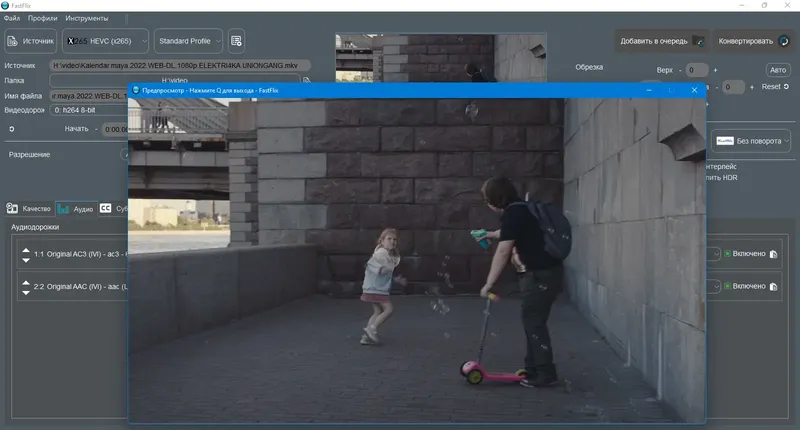Open the Файл menu
Screen dimensions: 800x430
[x=12, y=18]
